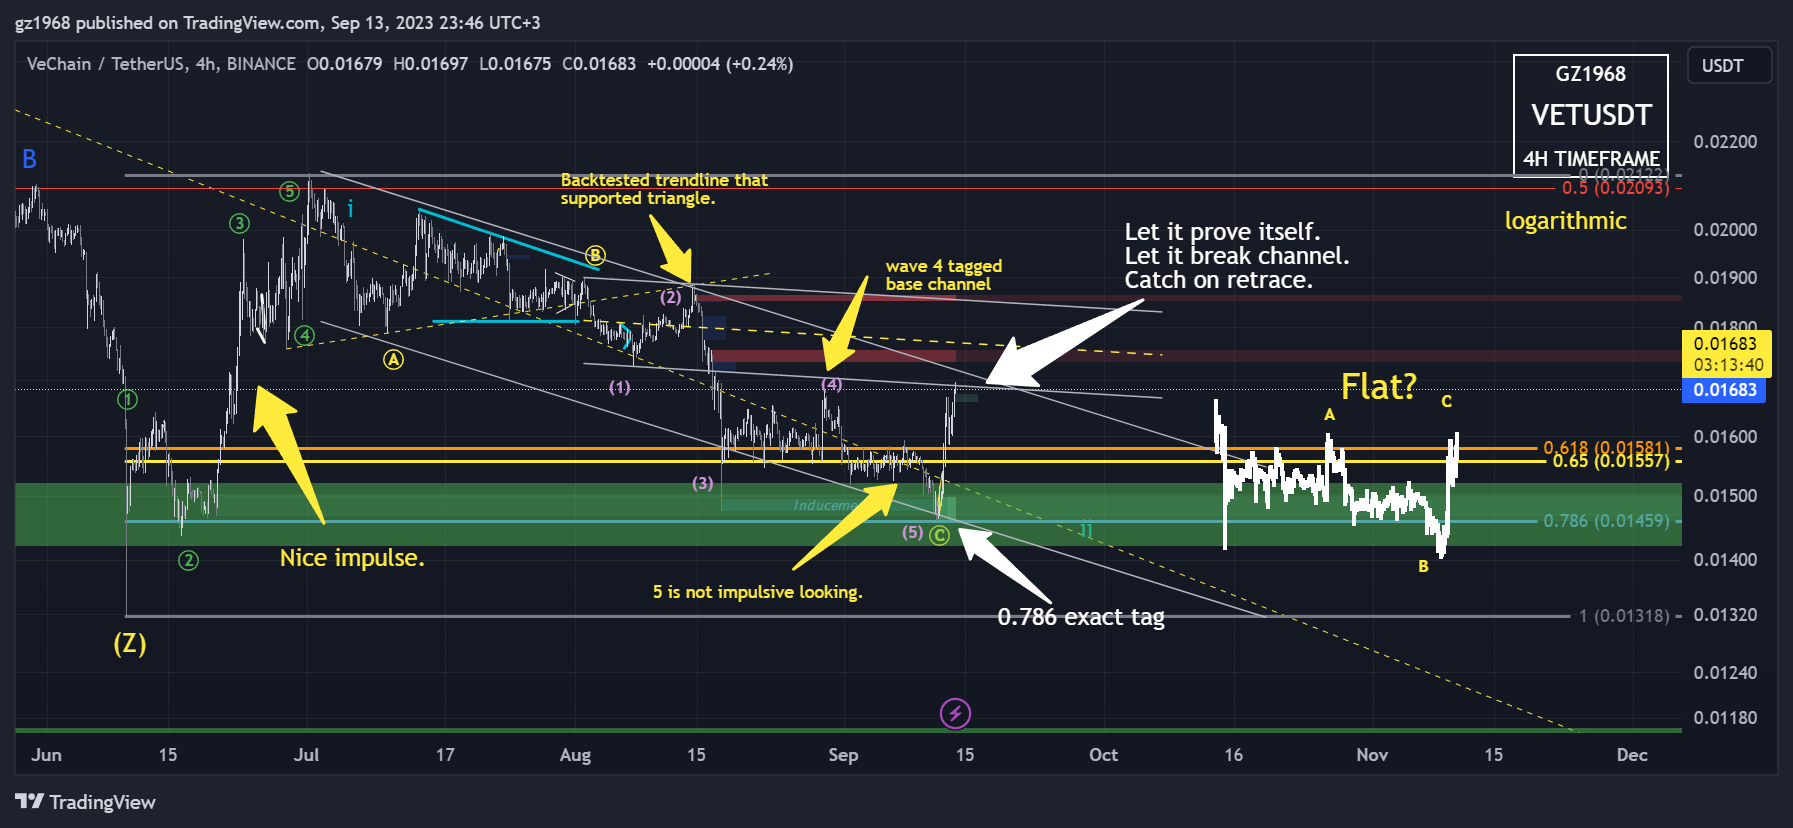Select the yellow circled B wave label
Viewport: 1793px width, 828px height.
click(595, 255)
